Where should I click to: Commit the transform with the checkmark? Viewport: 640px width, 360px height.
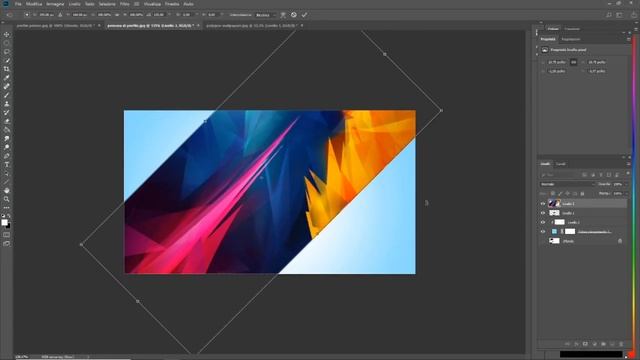point(304,15)
